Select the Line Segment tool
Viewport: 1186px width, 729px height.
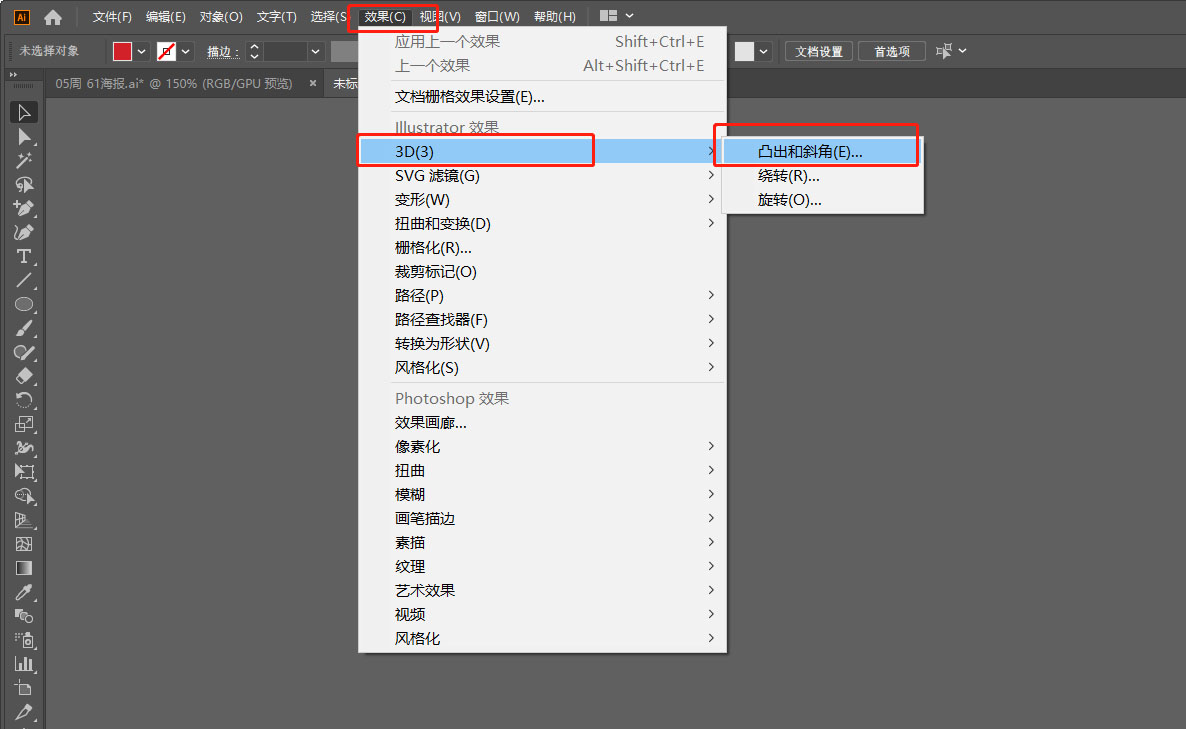tap(23, 281)
